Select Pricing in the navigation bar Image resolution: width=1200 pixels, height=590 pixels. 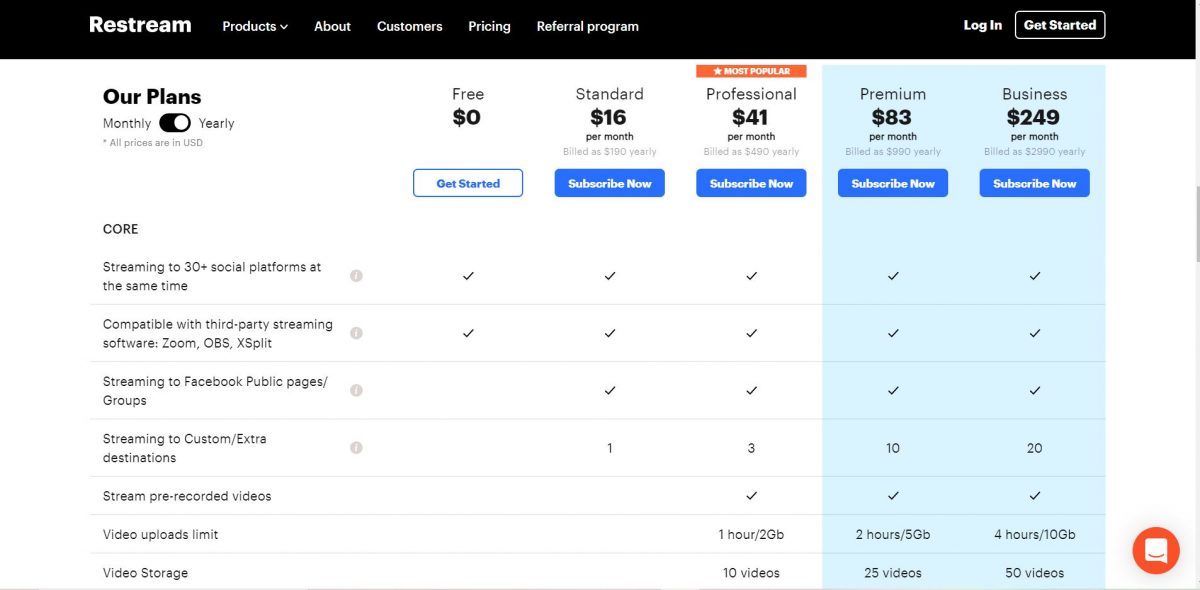coord(489,27)
